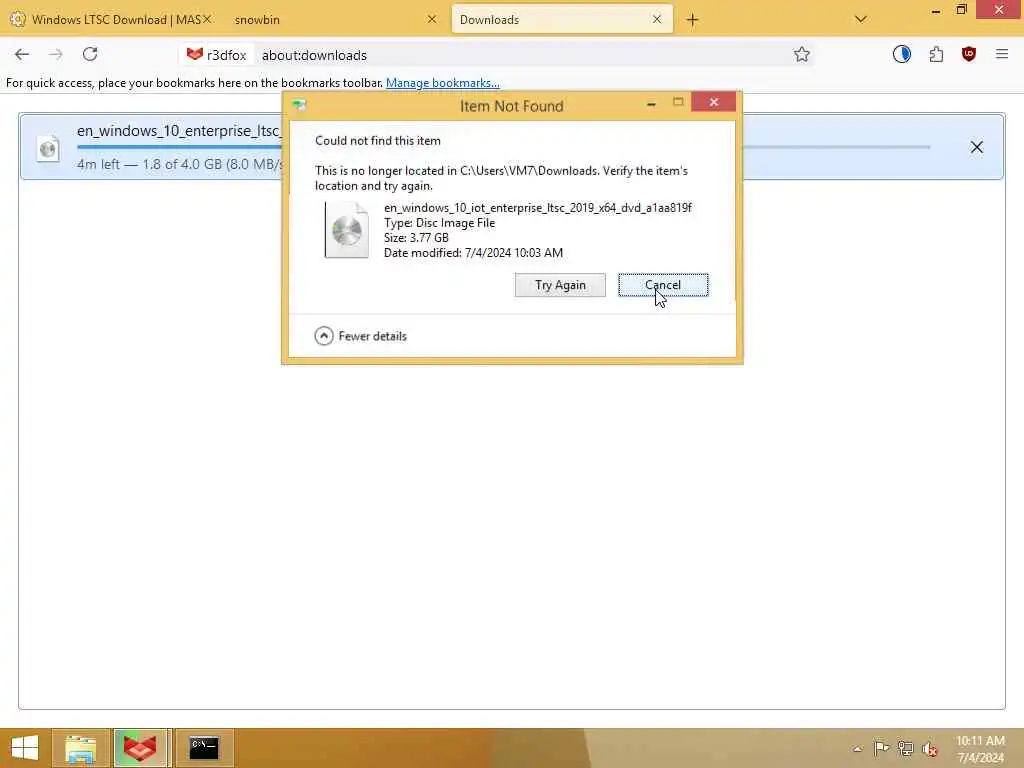
Task: Bookmark this page with the star icon
Action: pos(801,55)
